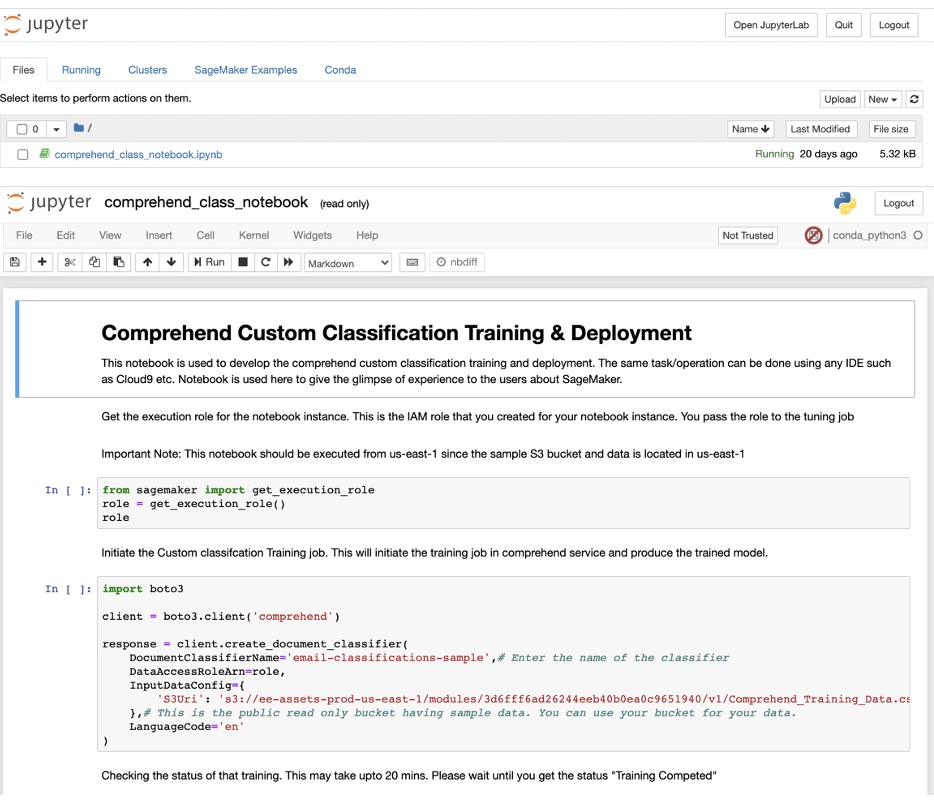934x804 pixels.
Task: Open comprehend_class_notebook.ipynb link
Action: (138, 155)
